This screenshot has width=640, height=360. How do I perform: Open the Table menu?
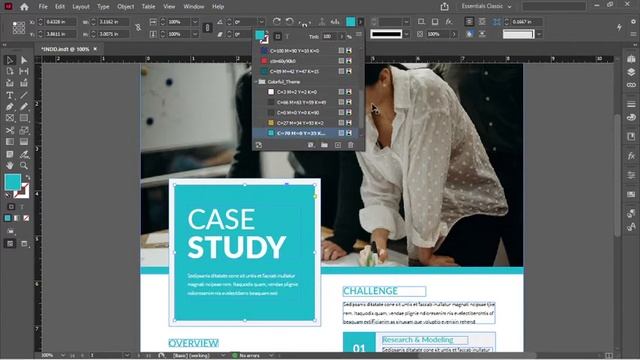pyautogui.click(x=148, y=7)
